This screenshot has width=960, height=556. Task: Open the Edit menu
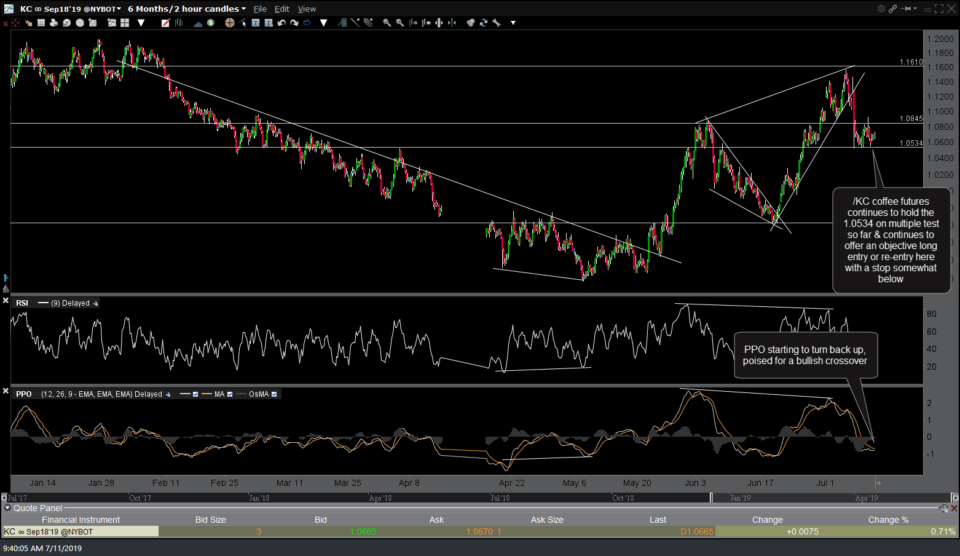tap(283, 9)
